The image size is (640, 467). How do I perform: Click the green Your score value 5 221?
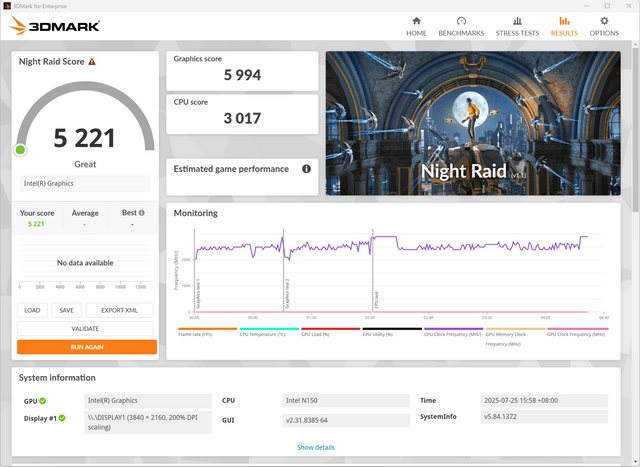click(36, 224)
